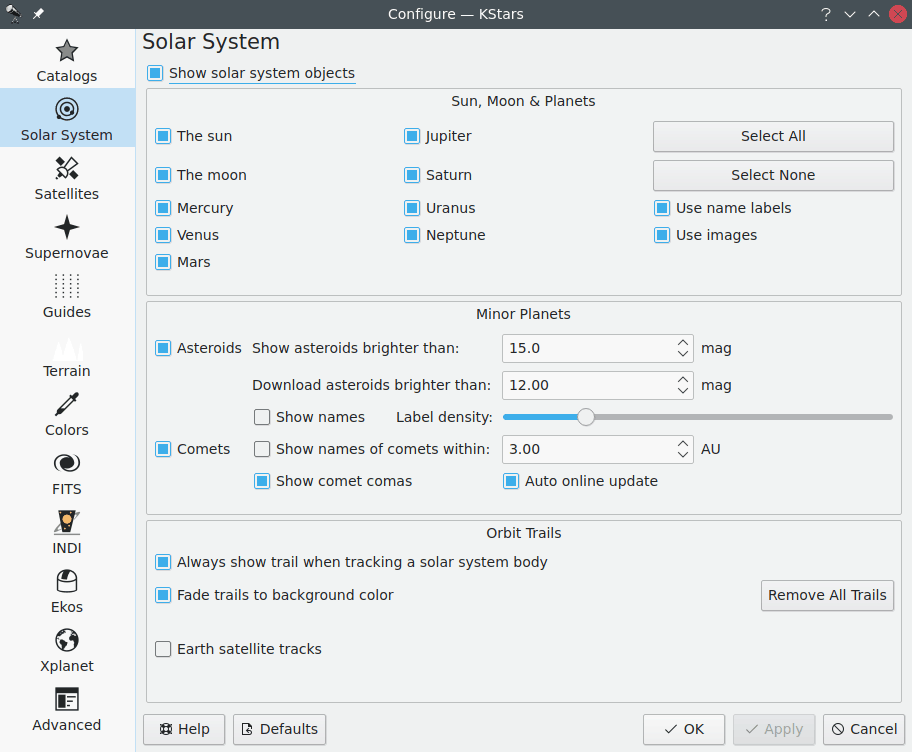The image size is (912, 752).
Task: Uncheck the Jupiter checkbox
Action: 412,136
